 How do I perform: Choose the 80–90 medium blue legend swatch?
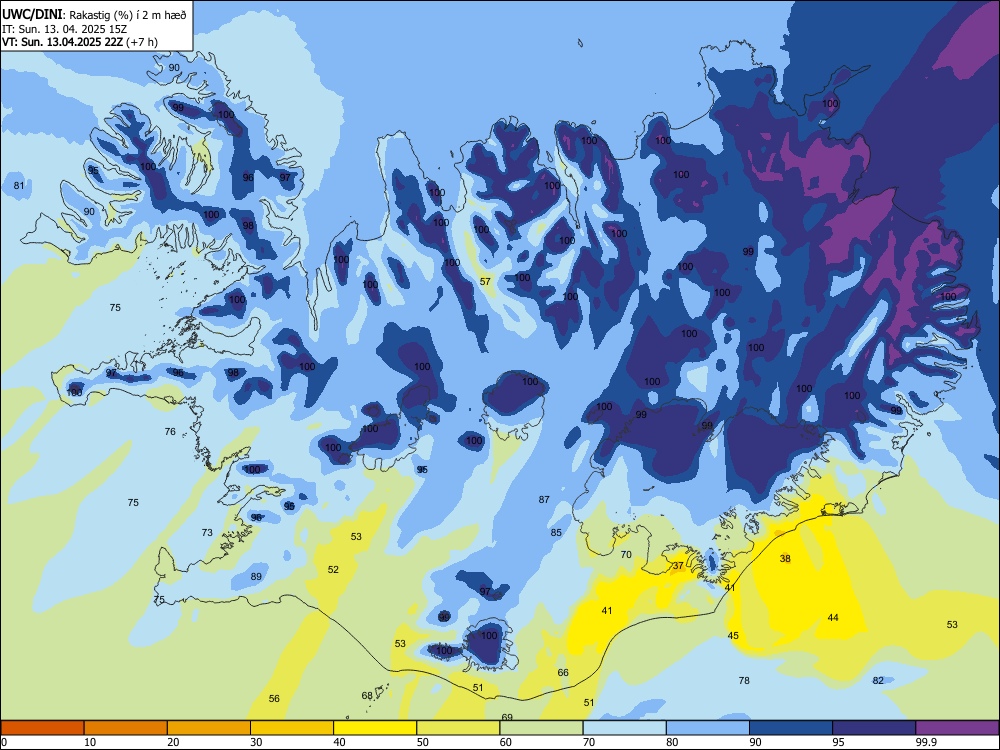click(x=708, y=728)
